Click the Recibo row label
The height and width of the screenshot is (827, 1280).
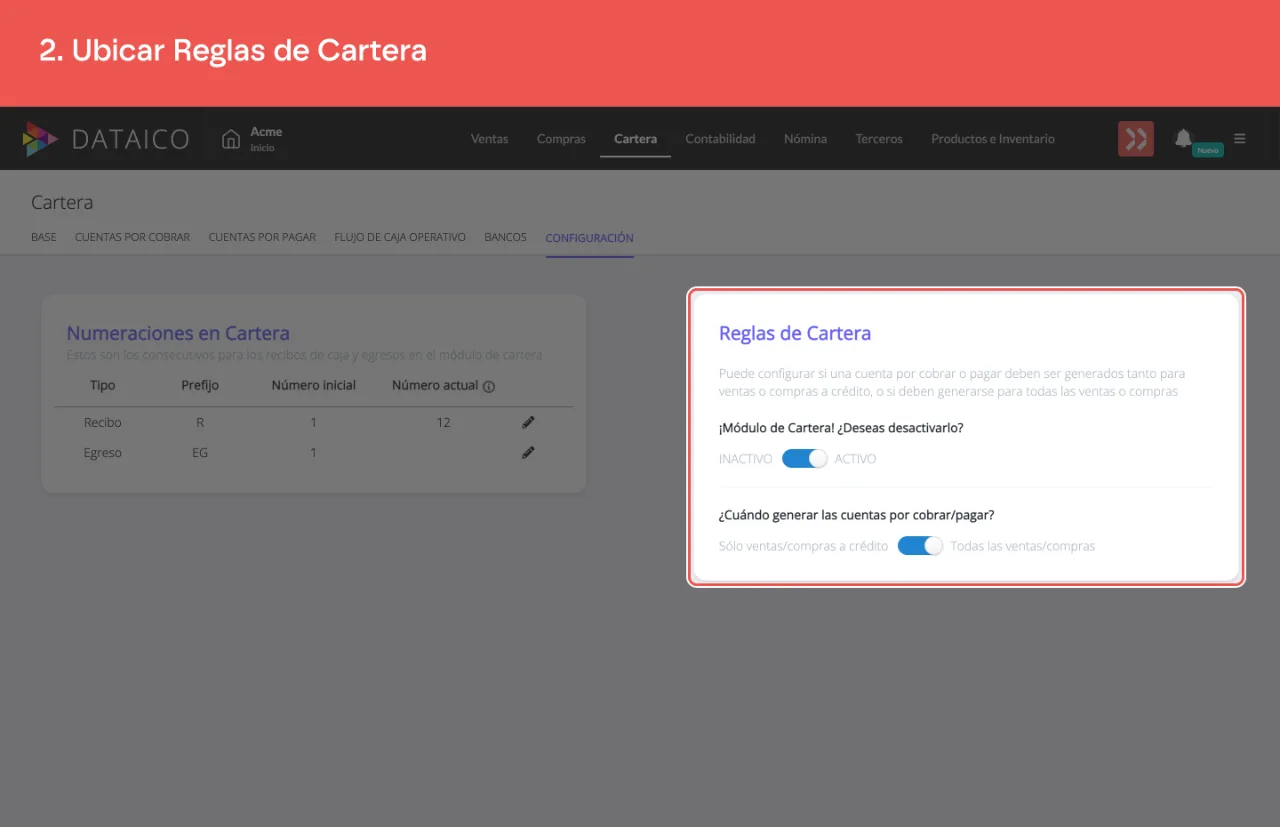(x=103, y=422)
